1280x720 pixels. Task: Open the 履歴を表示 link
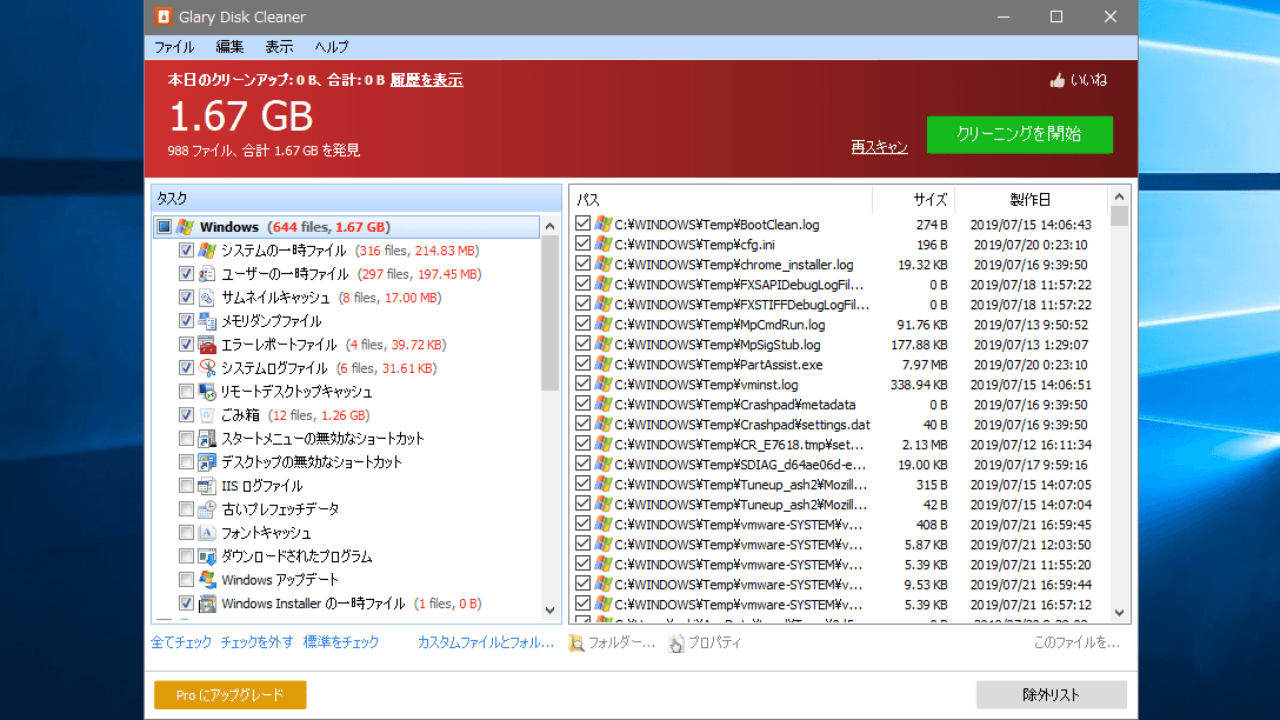pos(427,80)
